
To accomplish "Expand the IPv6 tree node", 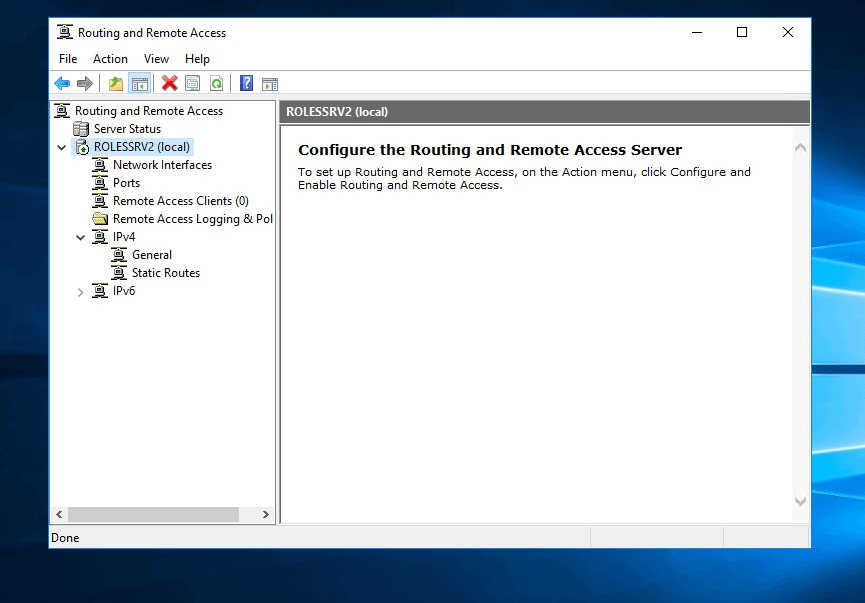I will click(x=80, y=290).
